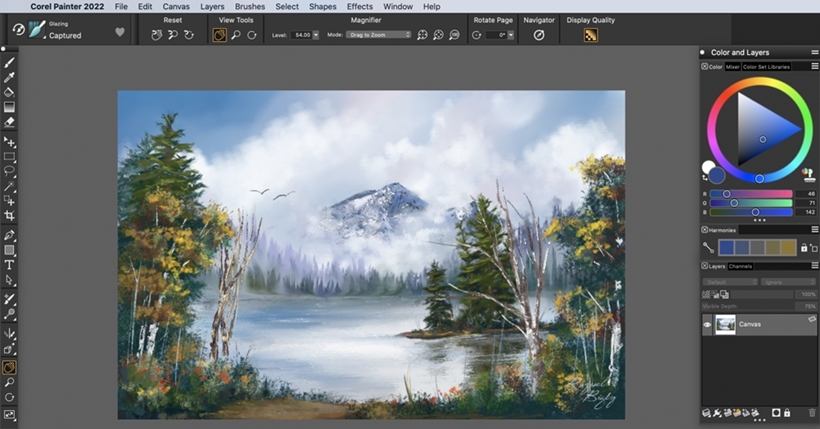
Task: Select the Dropper tool
Action: [9, 77]
